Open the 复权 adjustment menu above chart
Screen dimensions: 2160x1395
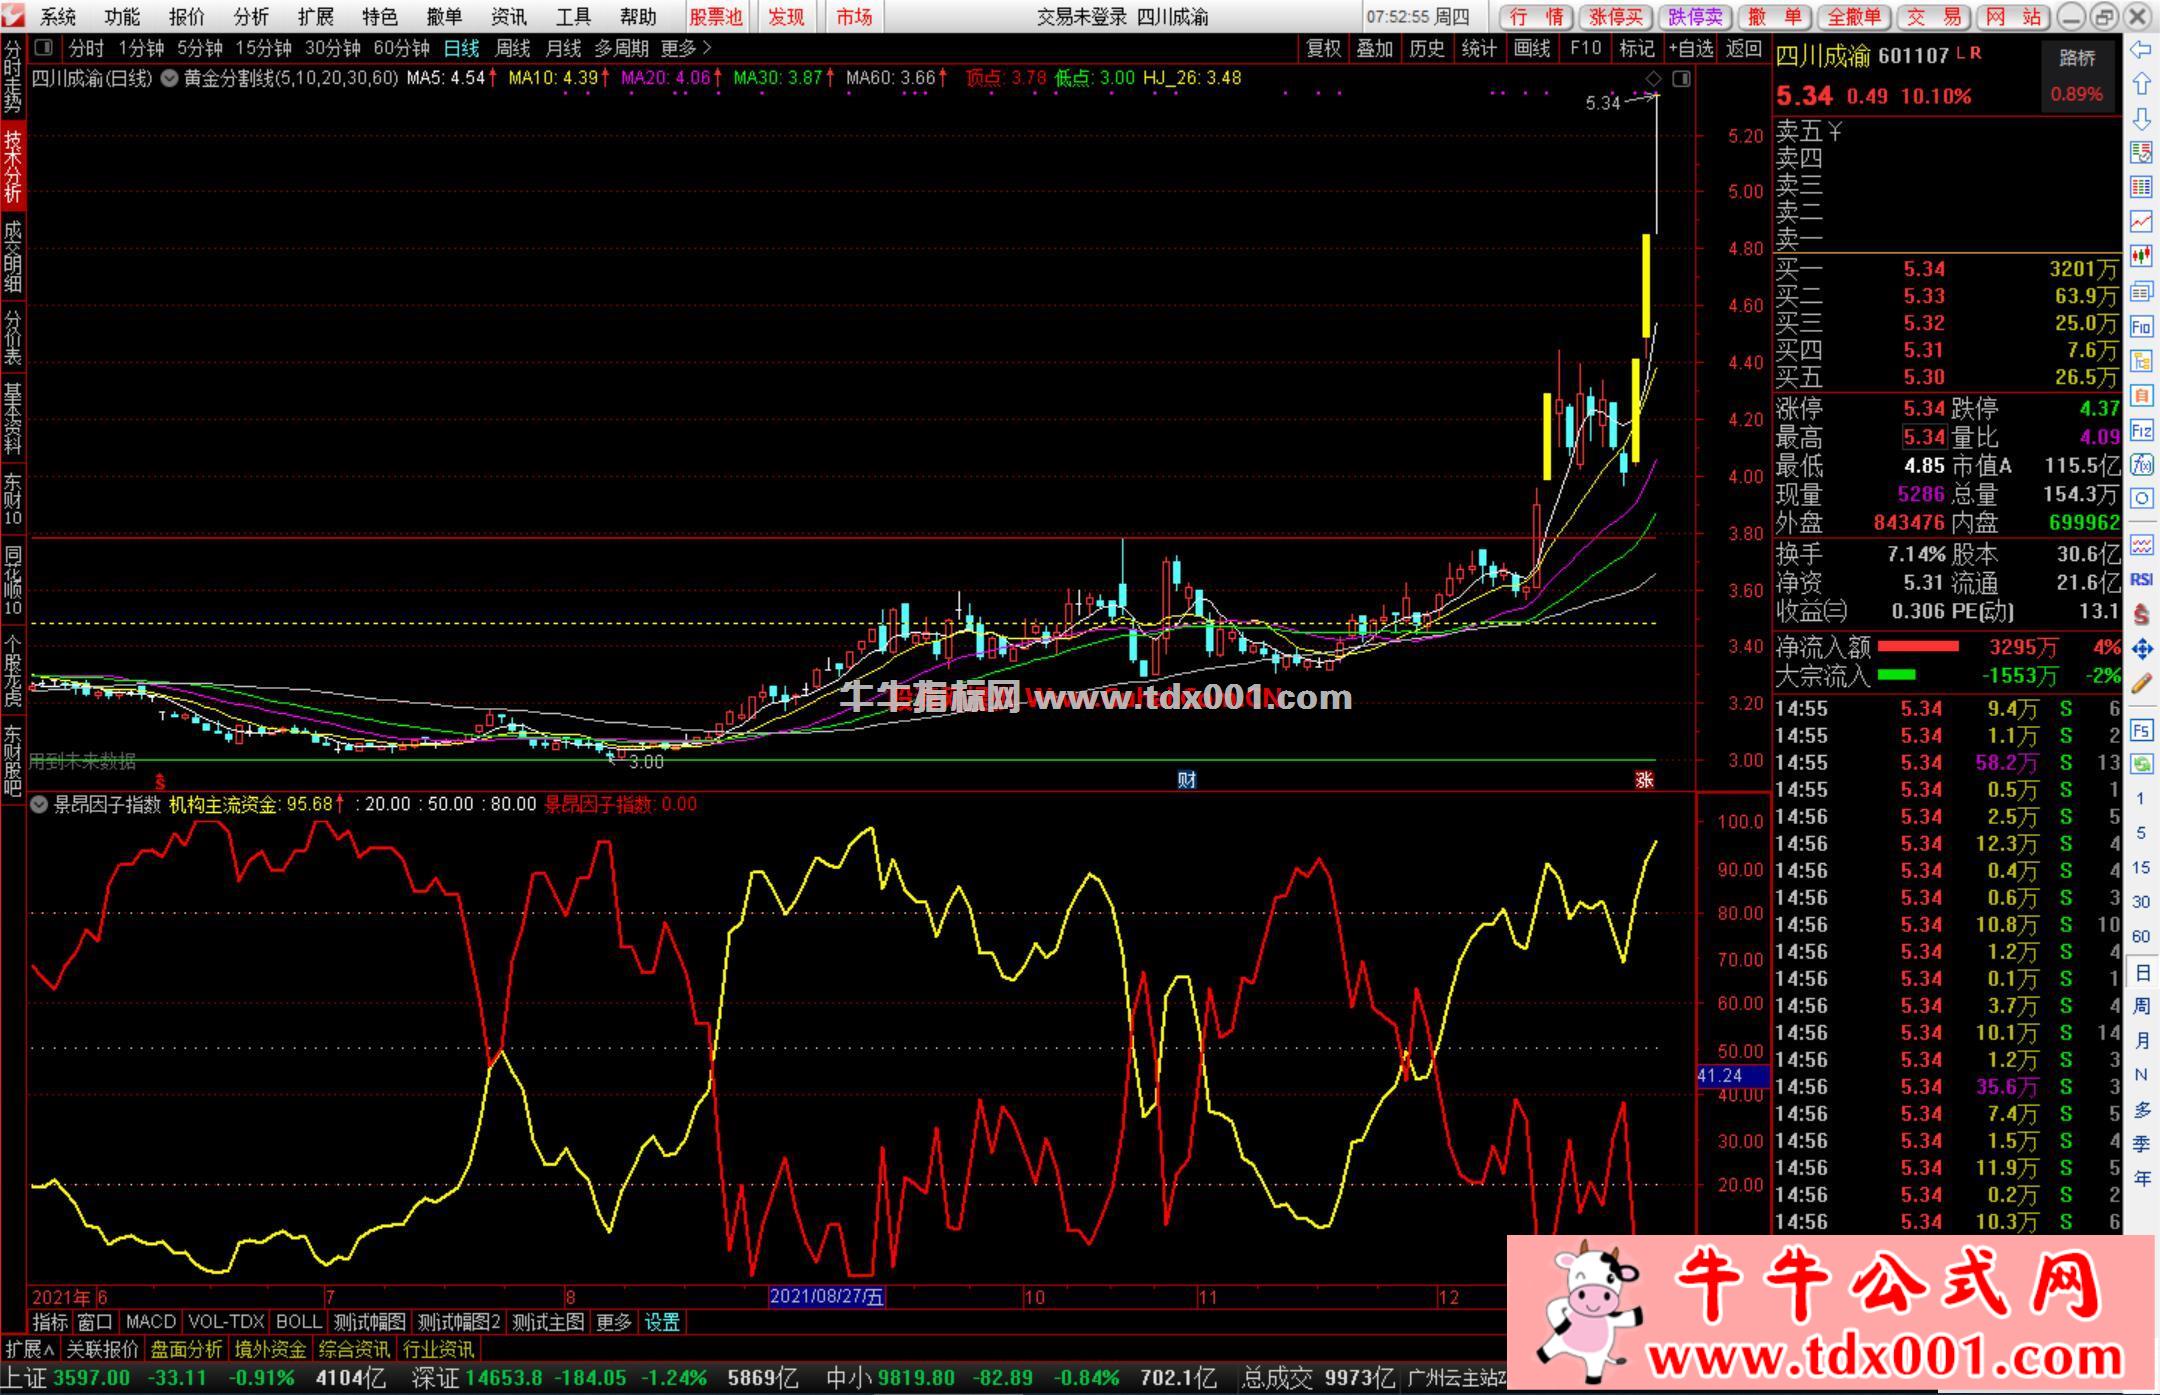(1323, 48)
